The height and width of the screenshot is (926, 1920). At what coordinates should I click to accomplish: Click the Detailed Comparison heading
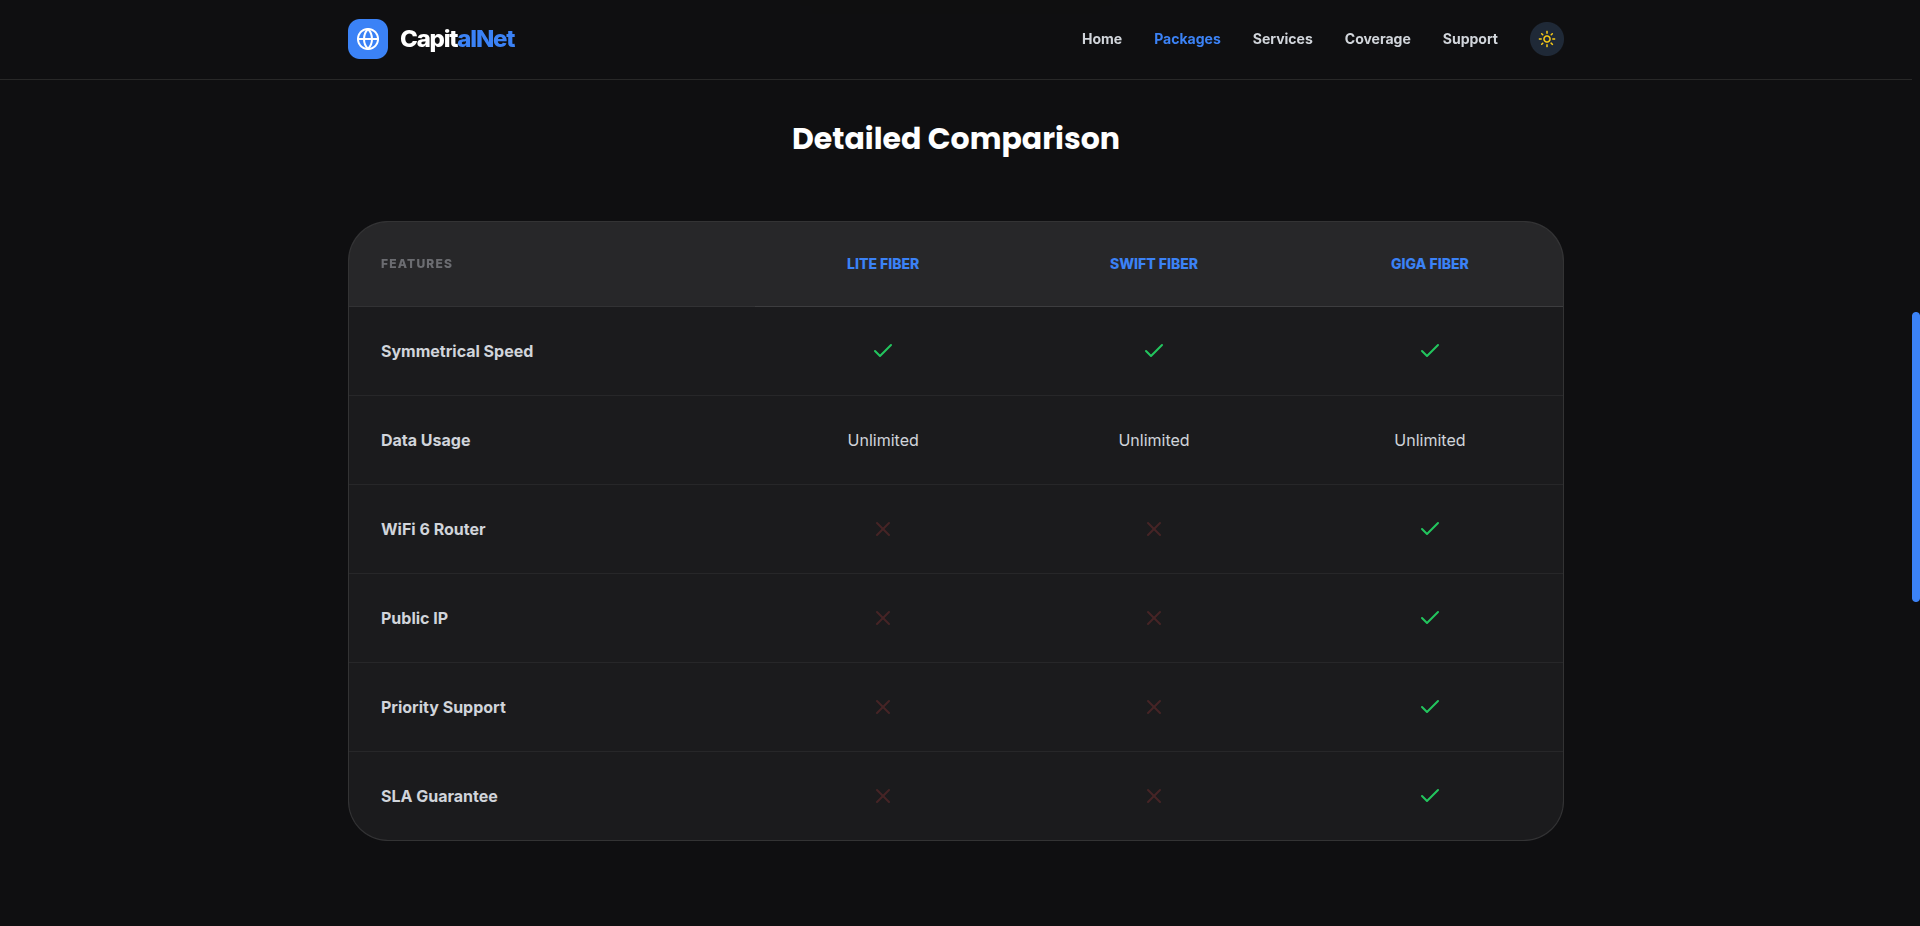[x=956, y=138]
